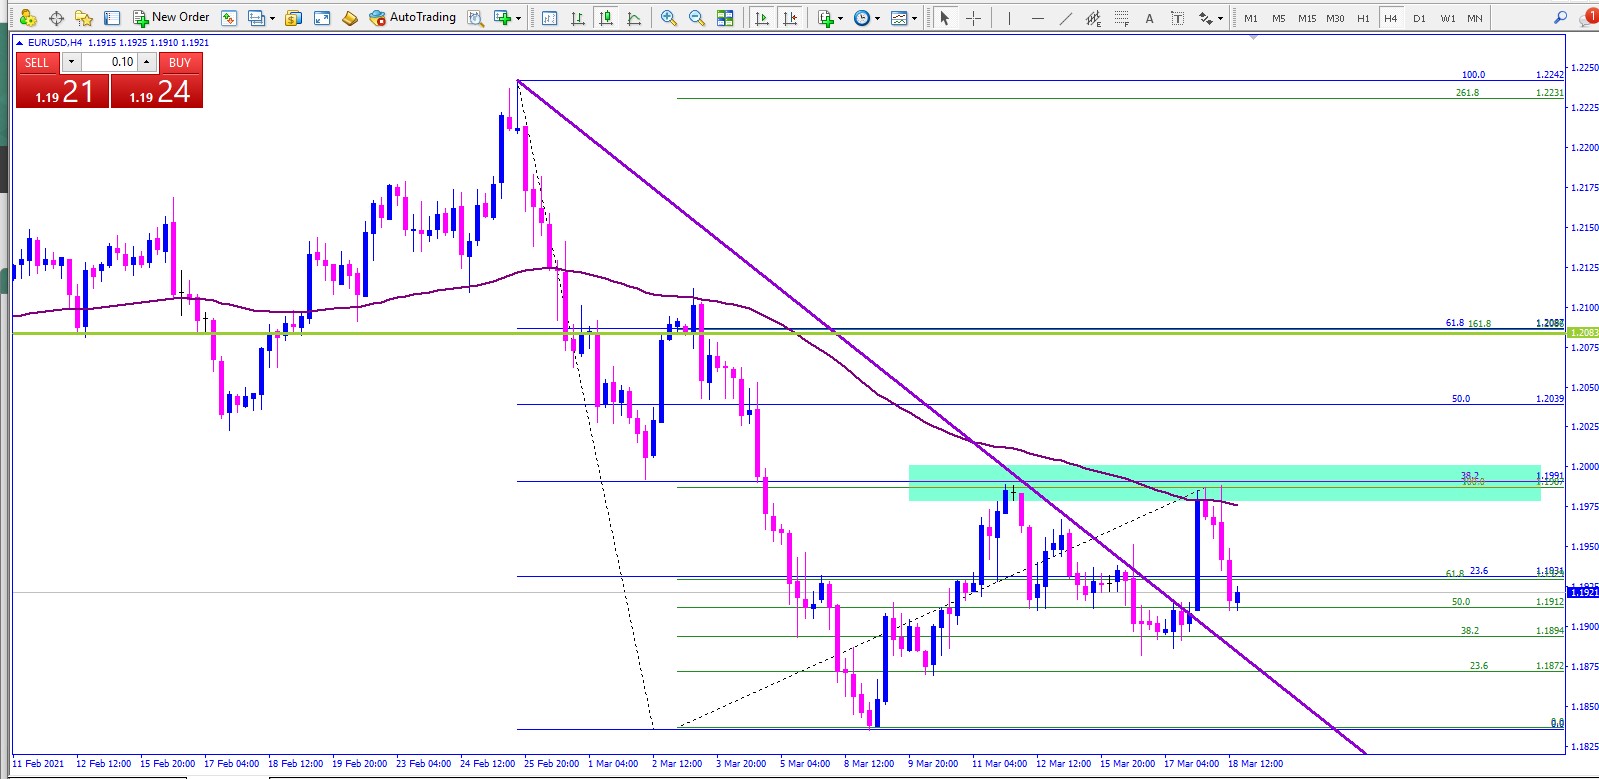Collapse one-click trading panel triangle
The height and width of the screenshot is (779, 1599).
(x=19, y=43)
